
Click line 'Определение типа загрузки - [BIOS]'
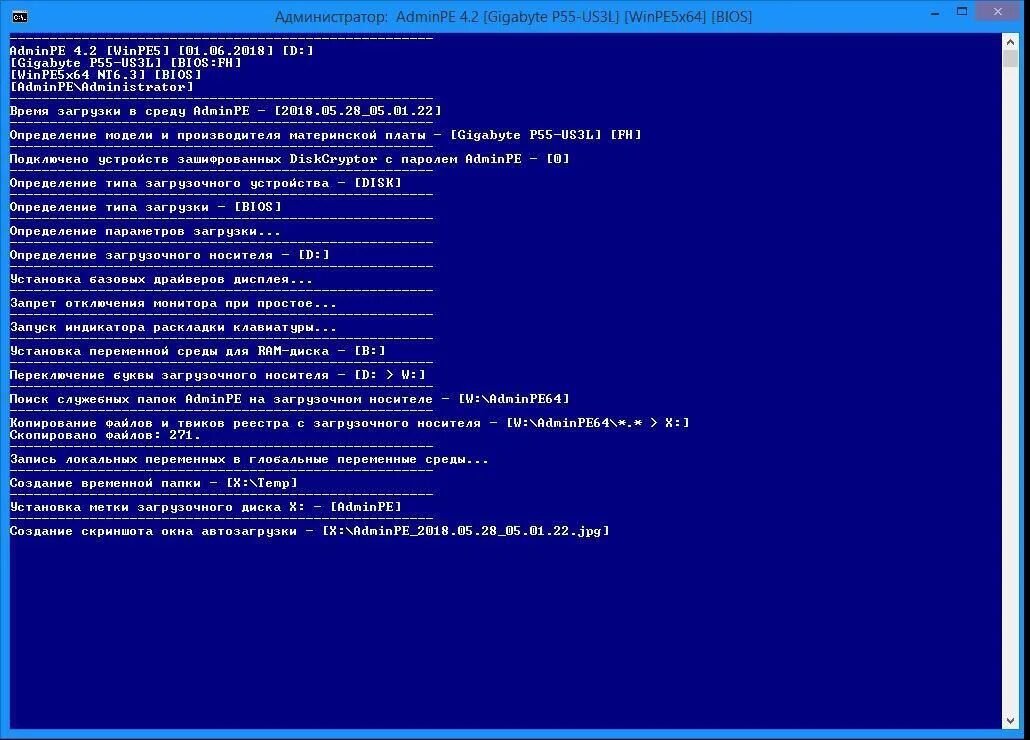(145, 207)
